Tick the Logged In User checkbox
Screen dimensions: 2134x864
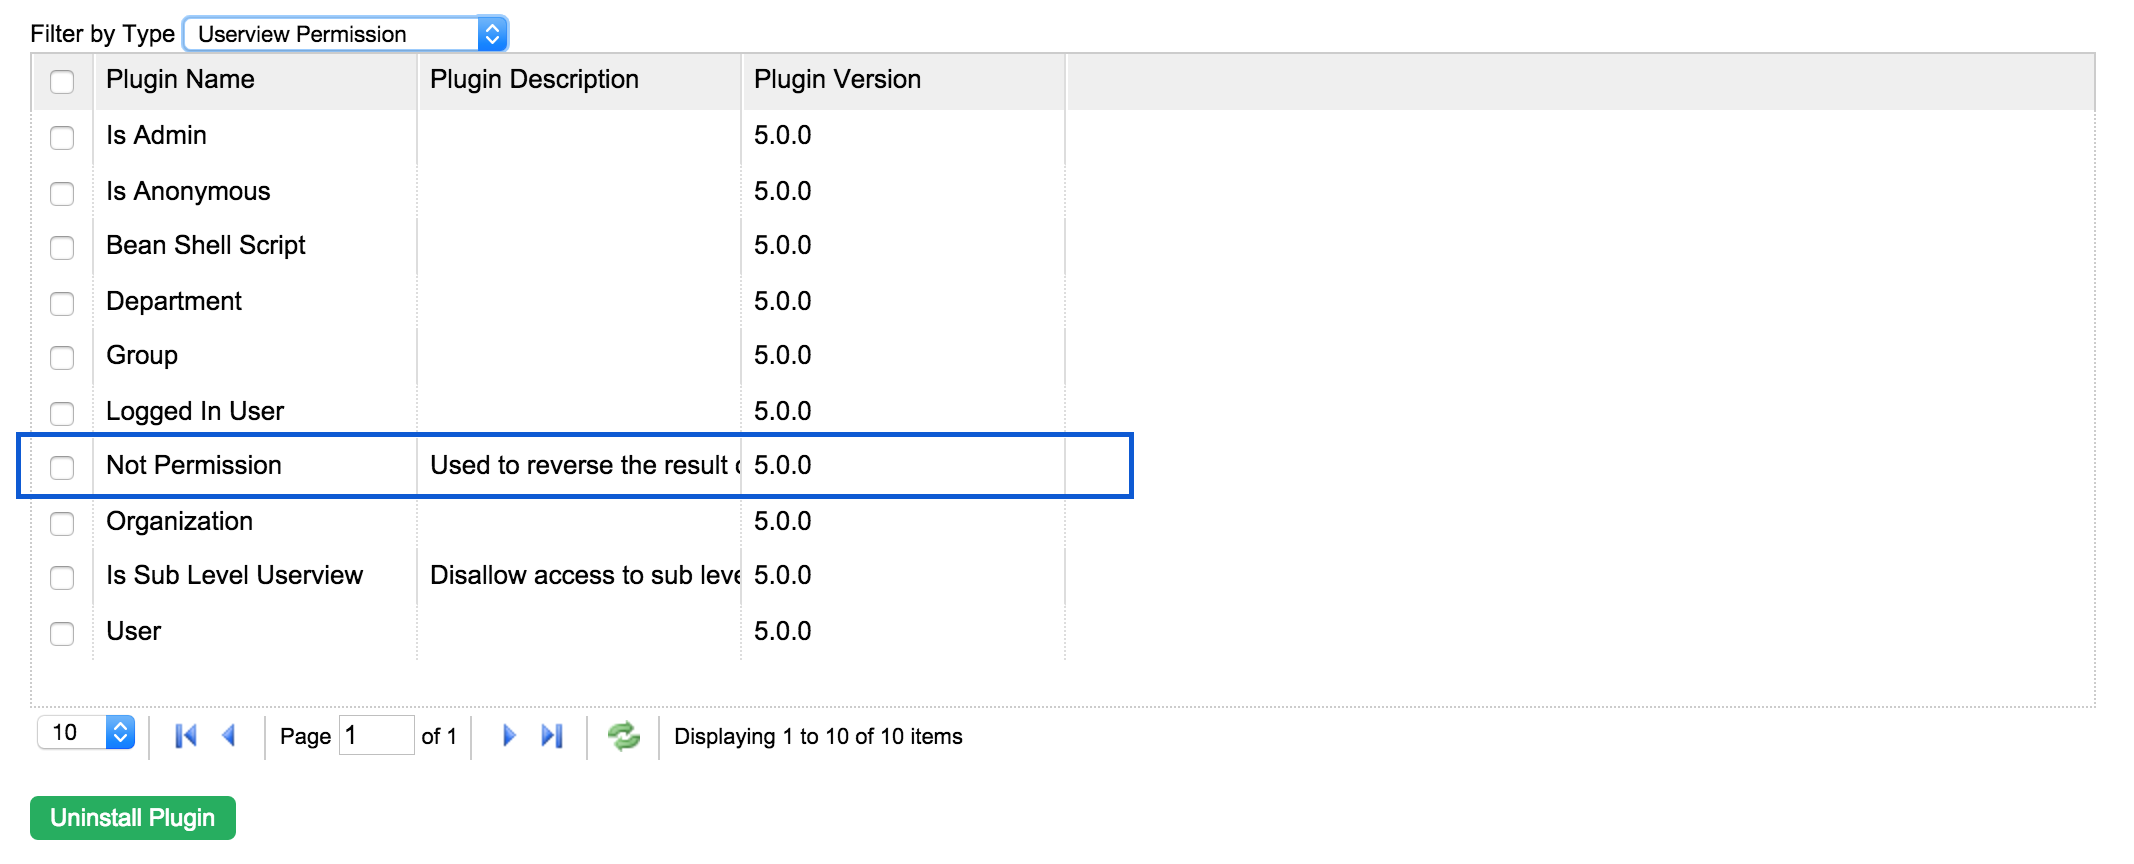pyautogui.click(x=62, y=413)
